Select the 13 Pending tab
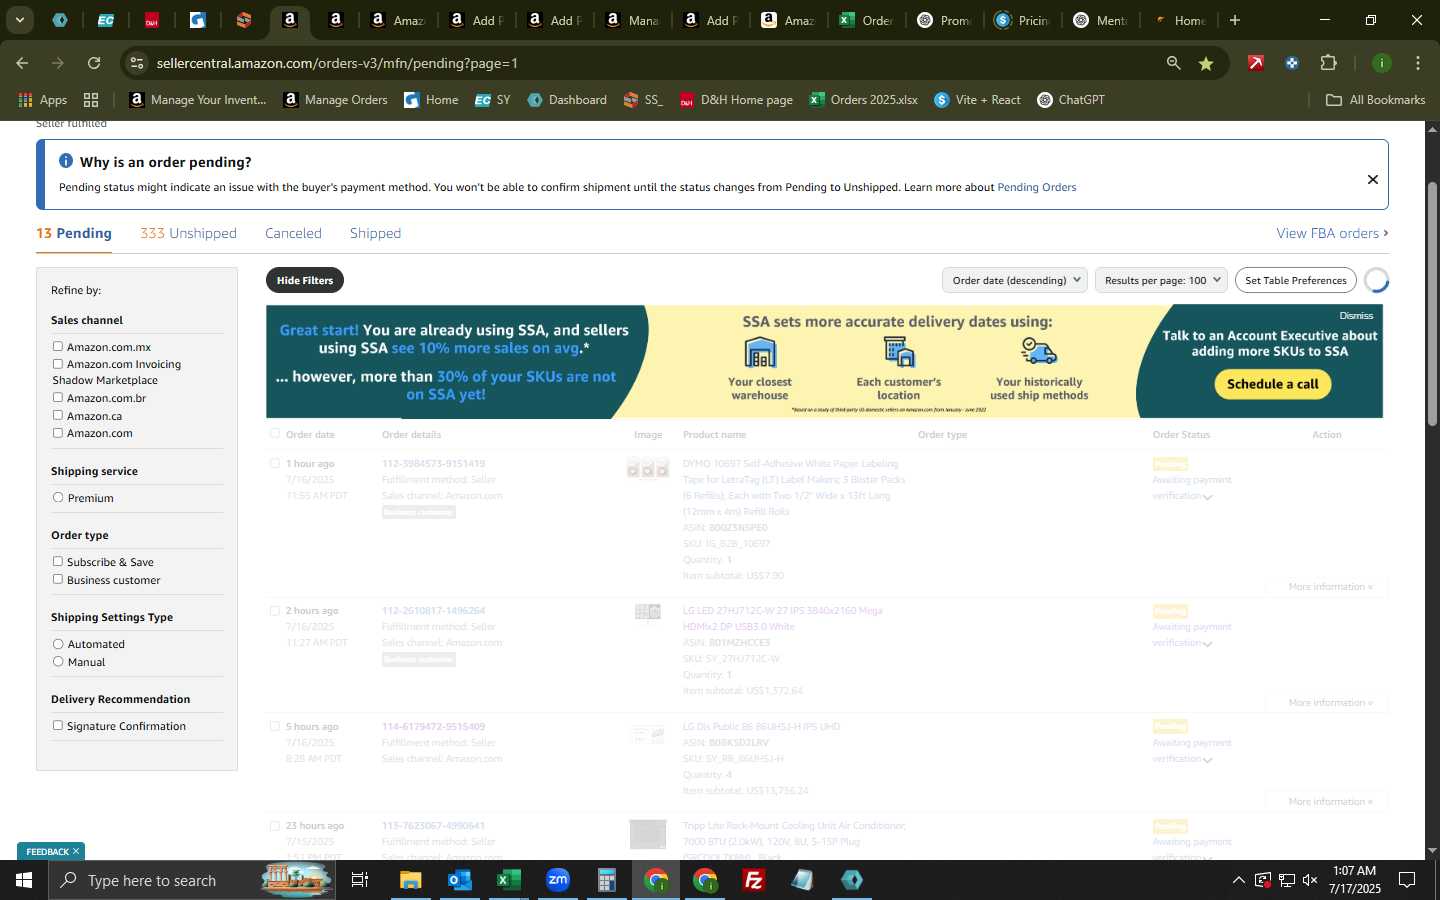This screenshot has height=900, width=1440. pyautogui.click(x=74, y=233)
